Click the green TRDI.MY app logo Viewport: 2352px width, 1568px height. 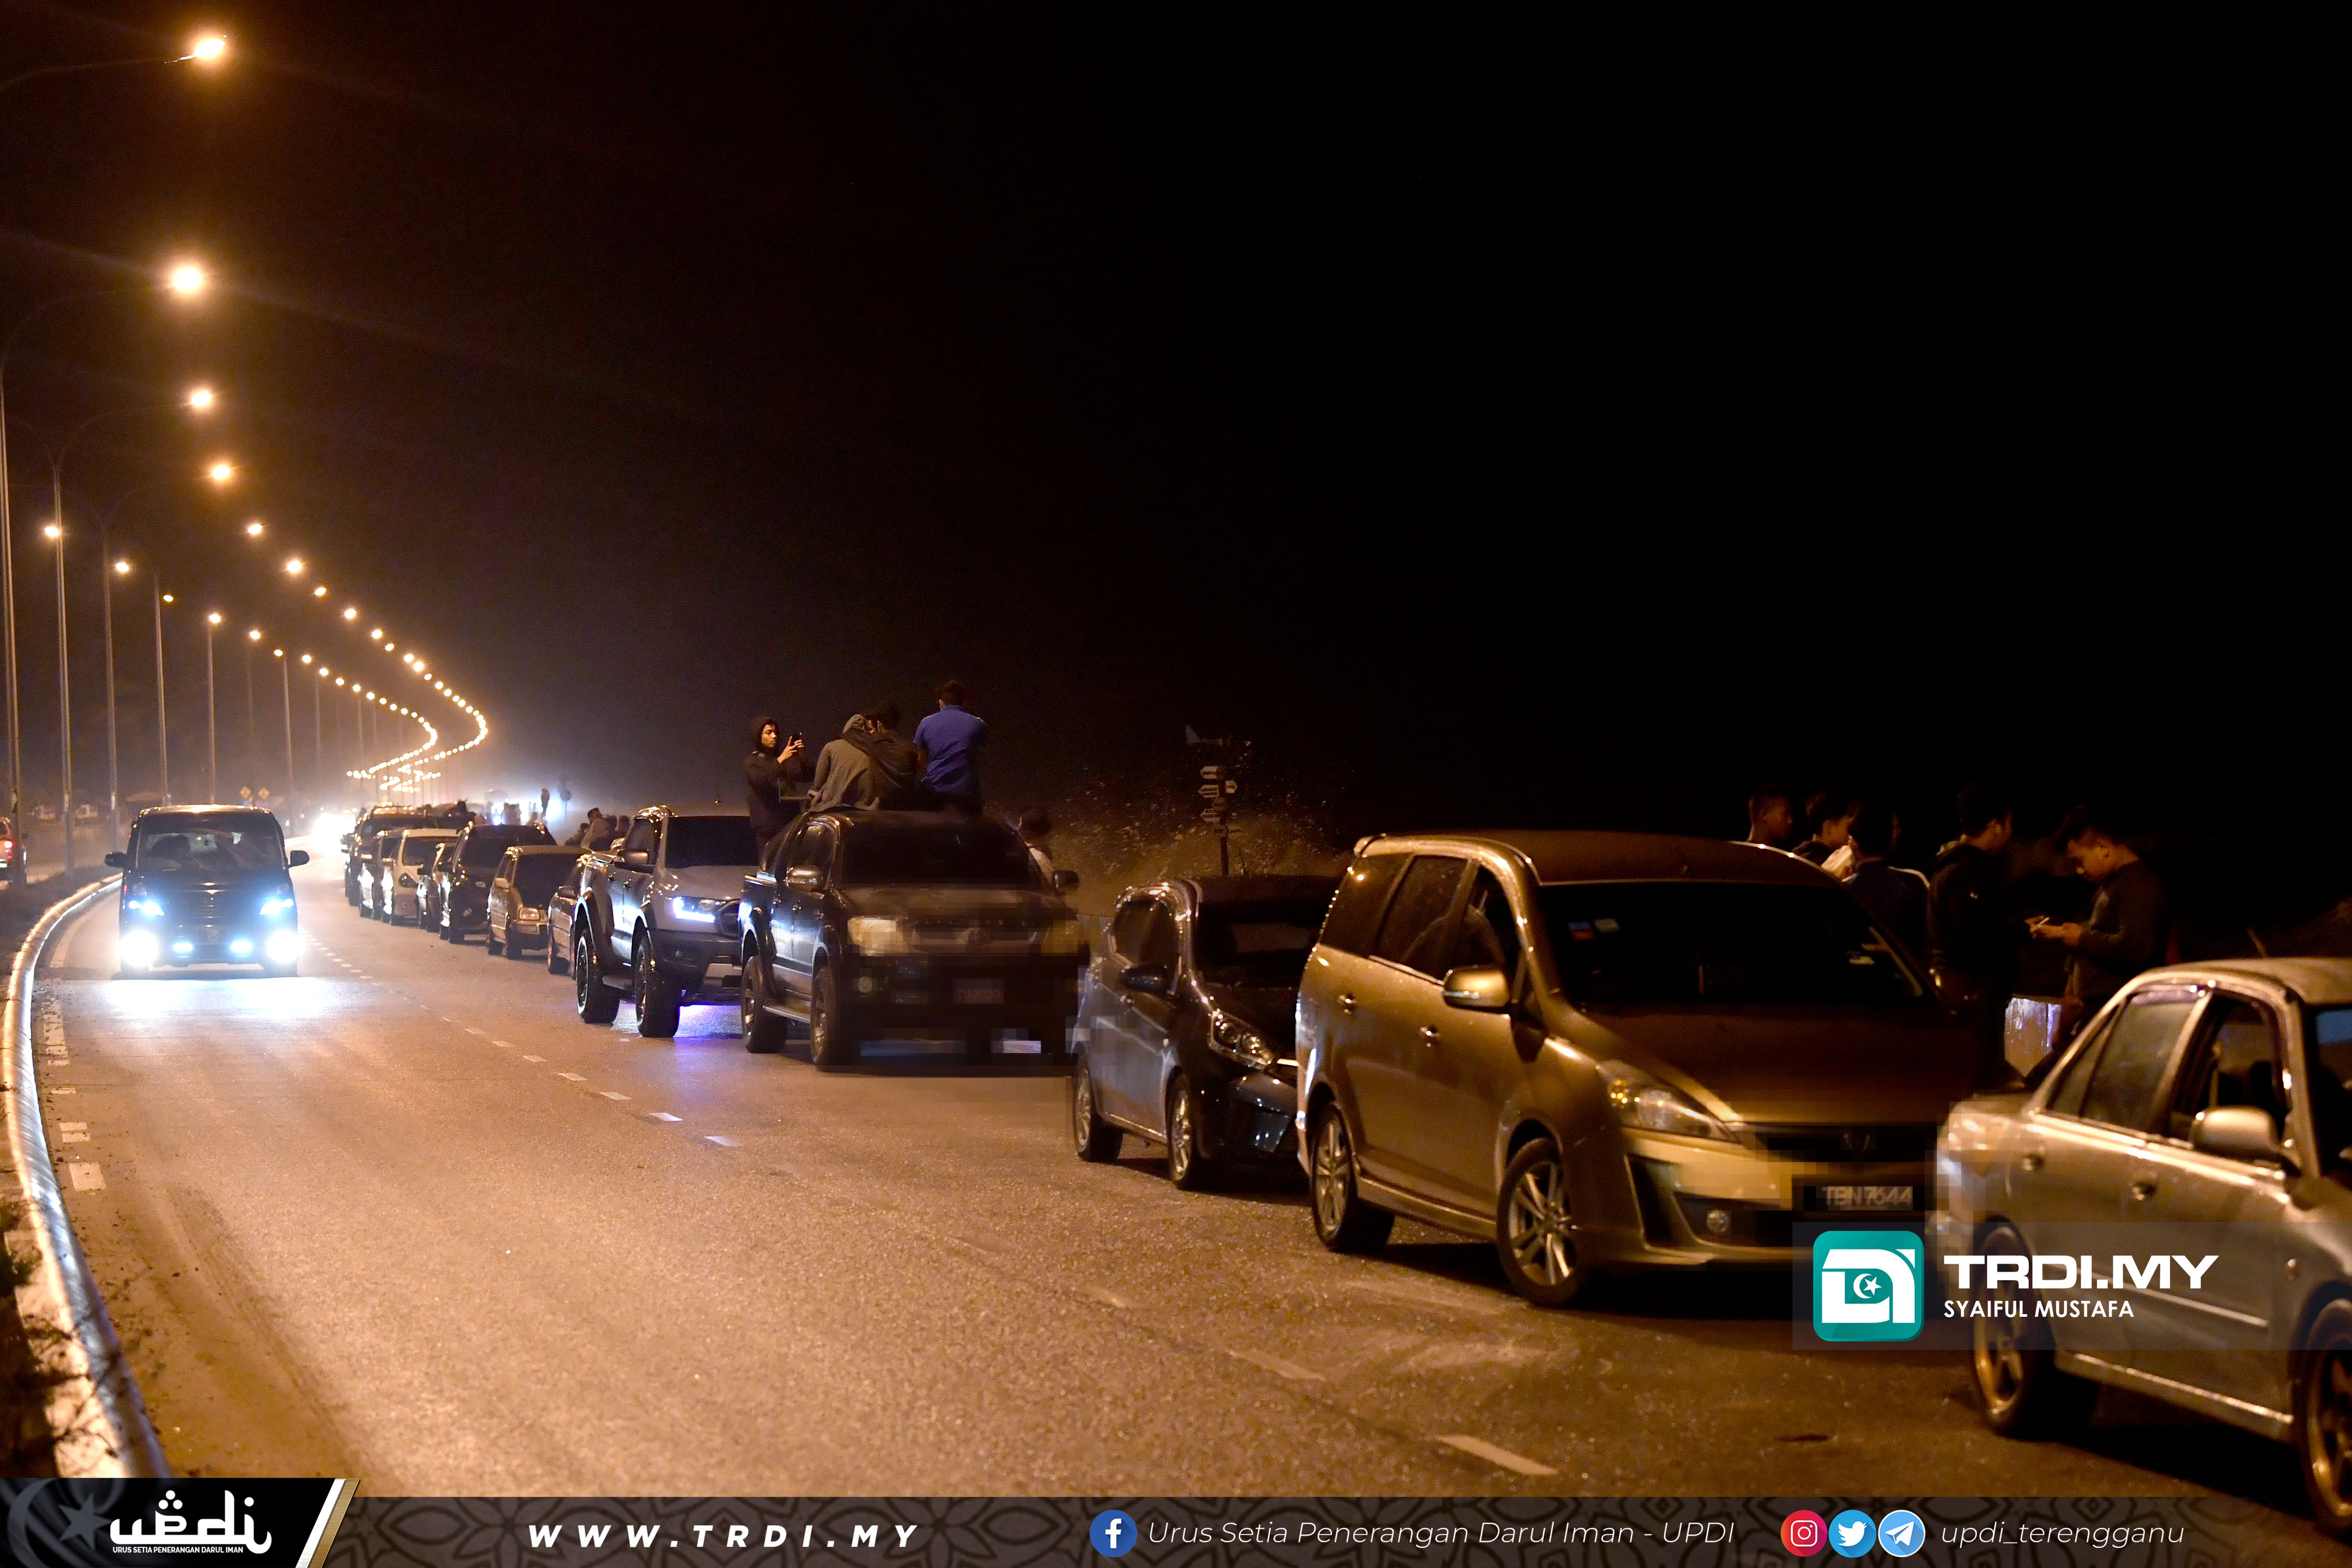pyautogui.click(x=1867, y=1285)
